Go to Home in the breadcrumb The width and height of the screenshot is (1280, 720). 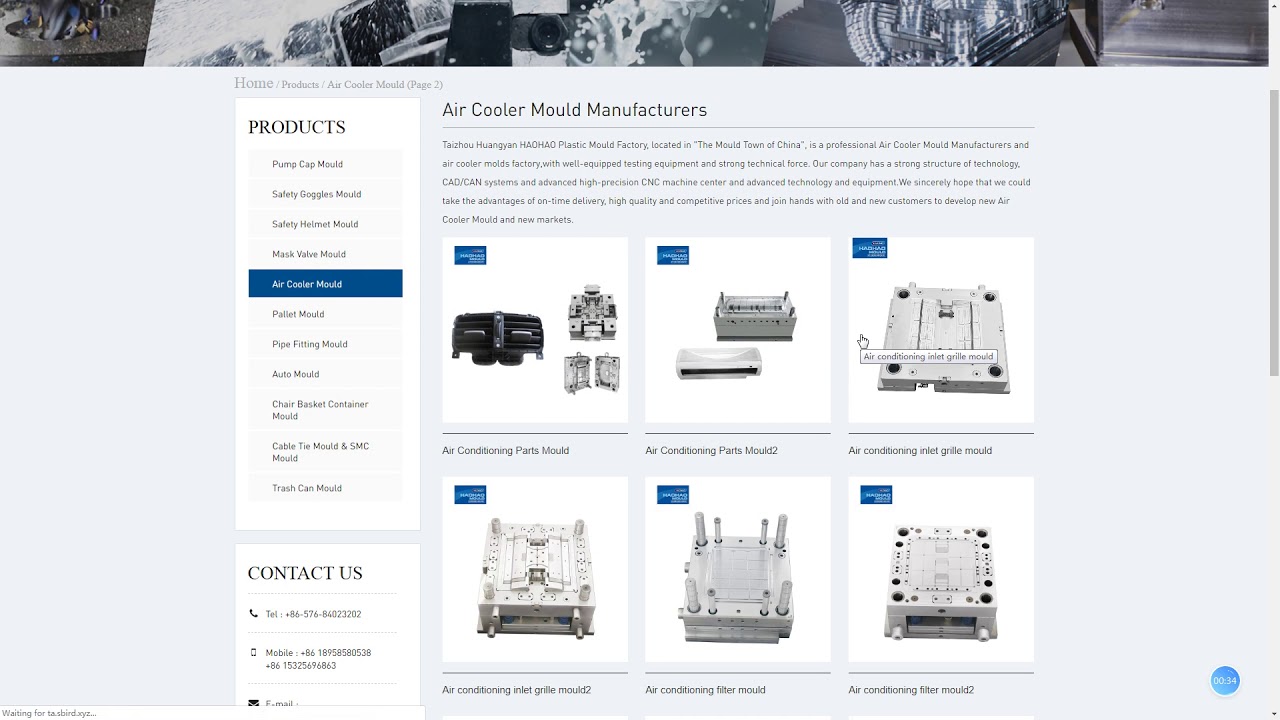(x=253, y=83)
